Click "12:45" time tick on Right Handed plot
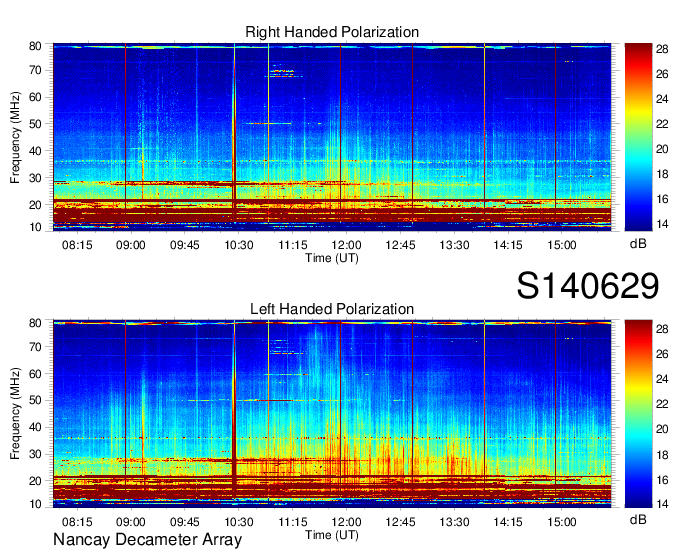The image size is (680, 552). pyautogui.click(x=400, y=245)
